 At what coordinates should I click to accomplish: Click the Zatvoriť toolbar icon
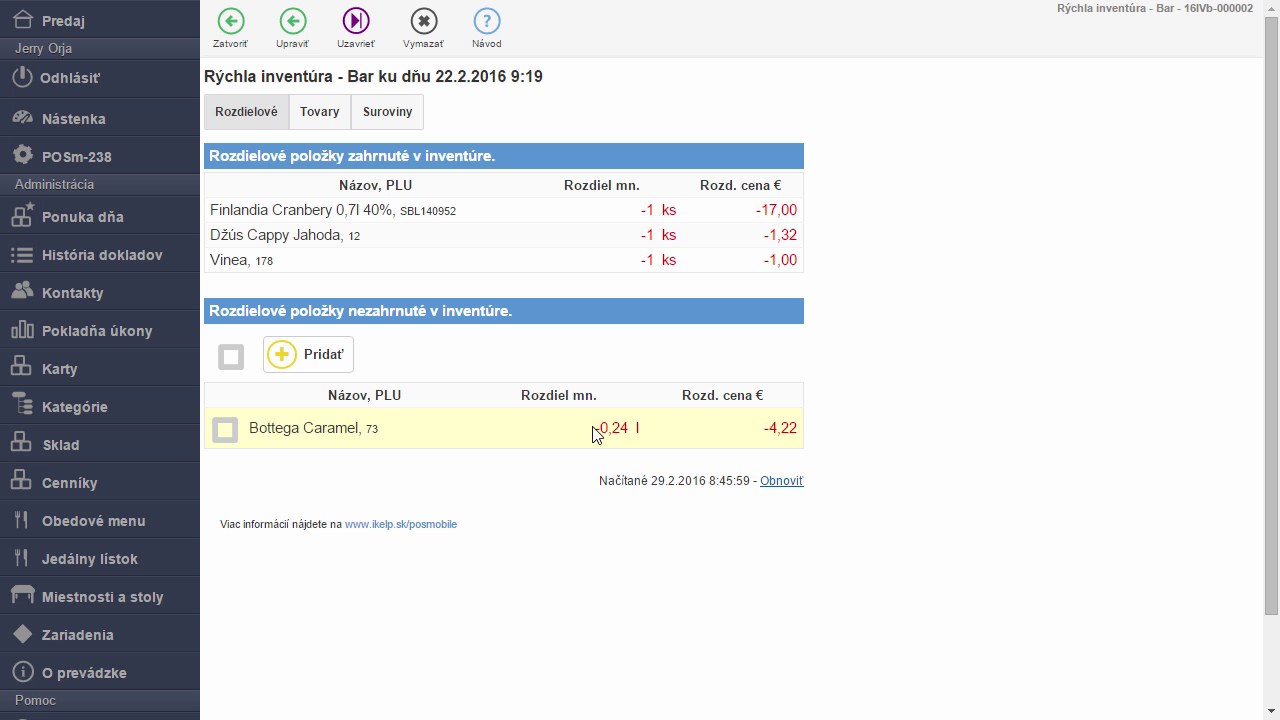pos(230,21)
